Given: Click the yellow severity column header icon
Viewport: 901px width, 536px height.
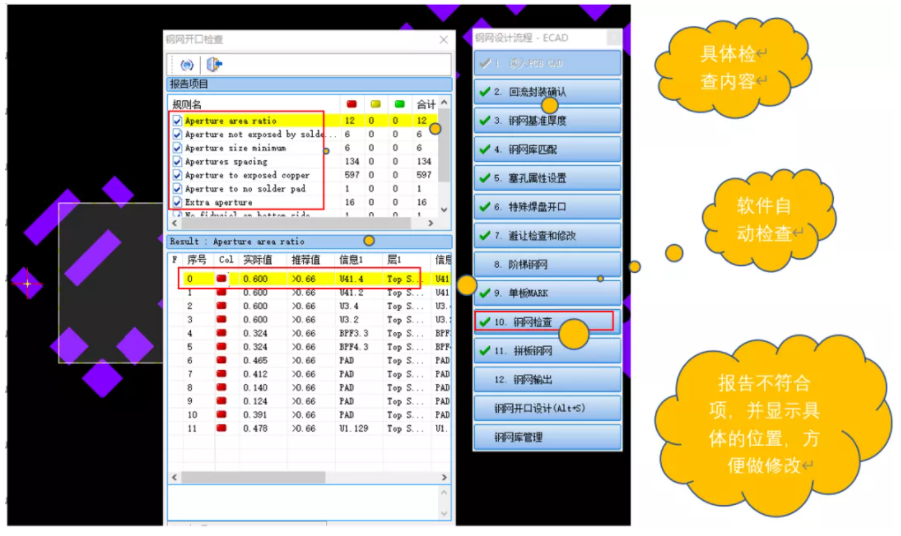Looking at the screenshot, I should 376,104.
